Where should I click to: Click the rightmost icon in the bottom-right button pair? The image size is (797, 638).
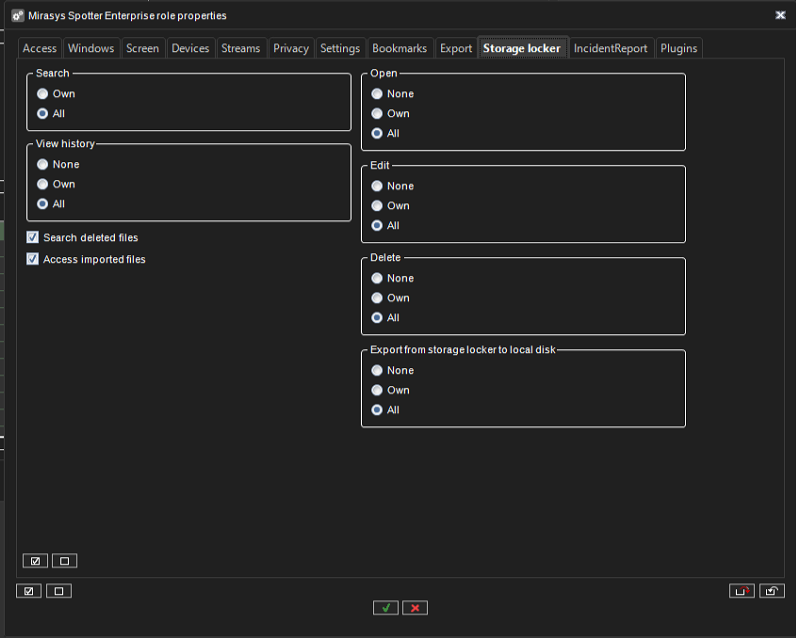pos(771,591)
